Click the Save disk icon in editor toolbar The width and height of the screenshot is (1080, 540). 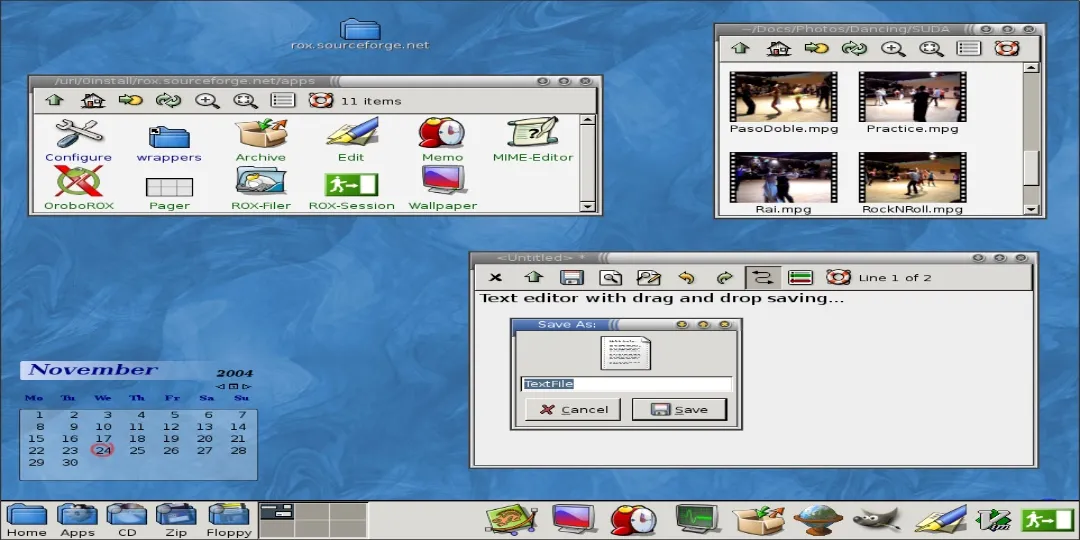click(x=571, y=278)
